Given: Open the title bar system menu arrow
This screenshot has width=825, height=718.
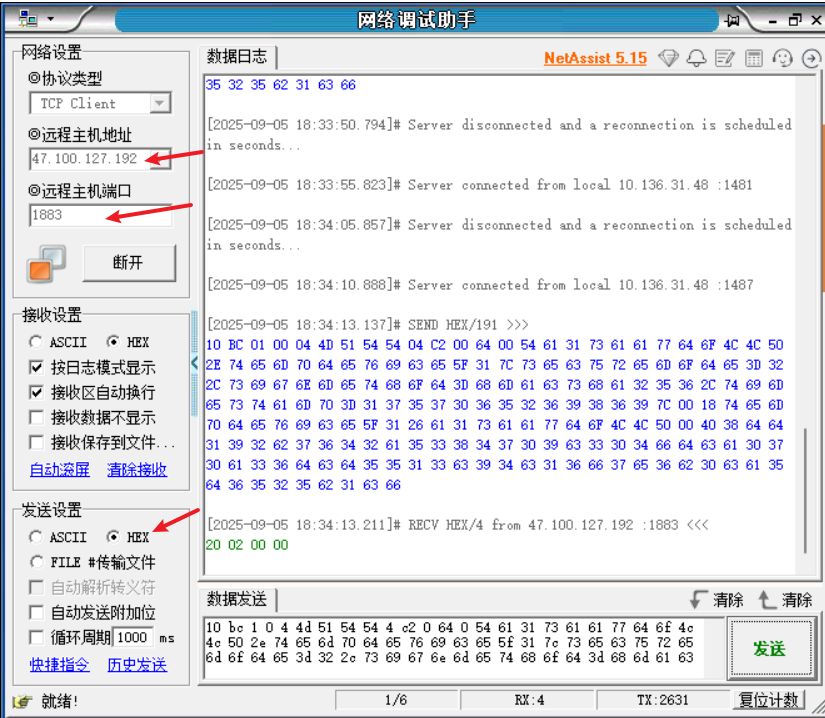Looking at the screenshot, I should coord(51,18).
